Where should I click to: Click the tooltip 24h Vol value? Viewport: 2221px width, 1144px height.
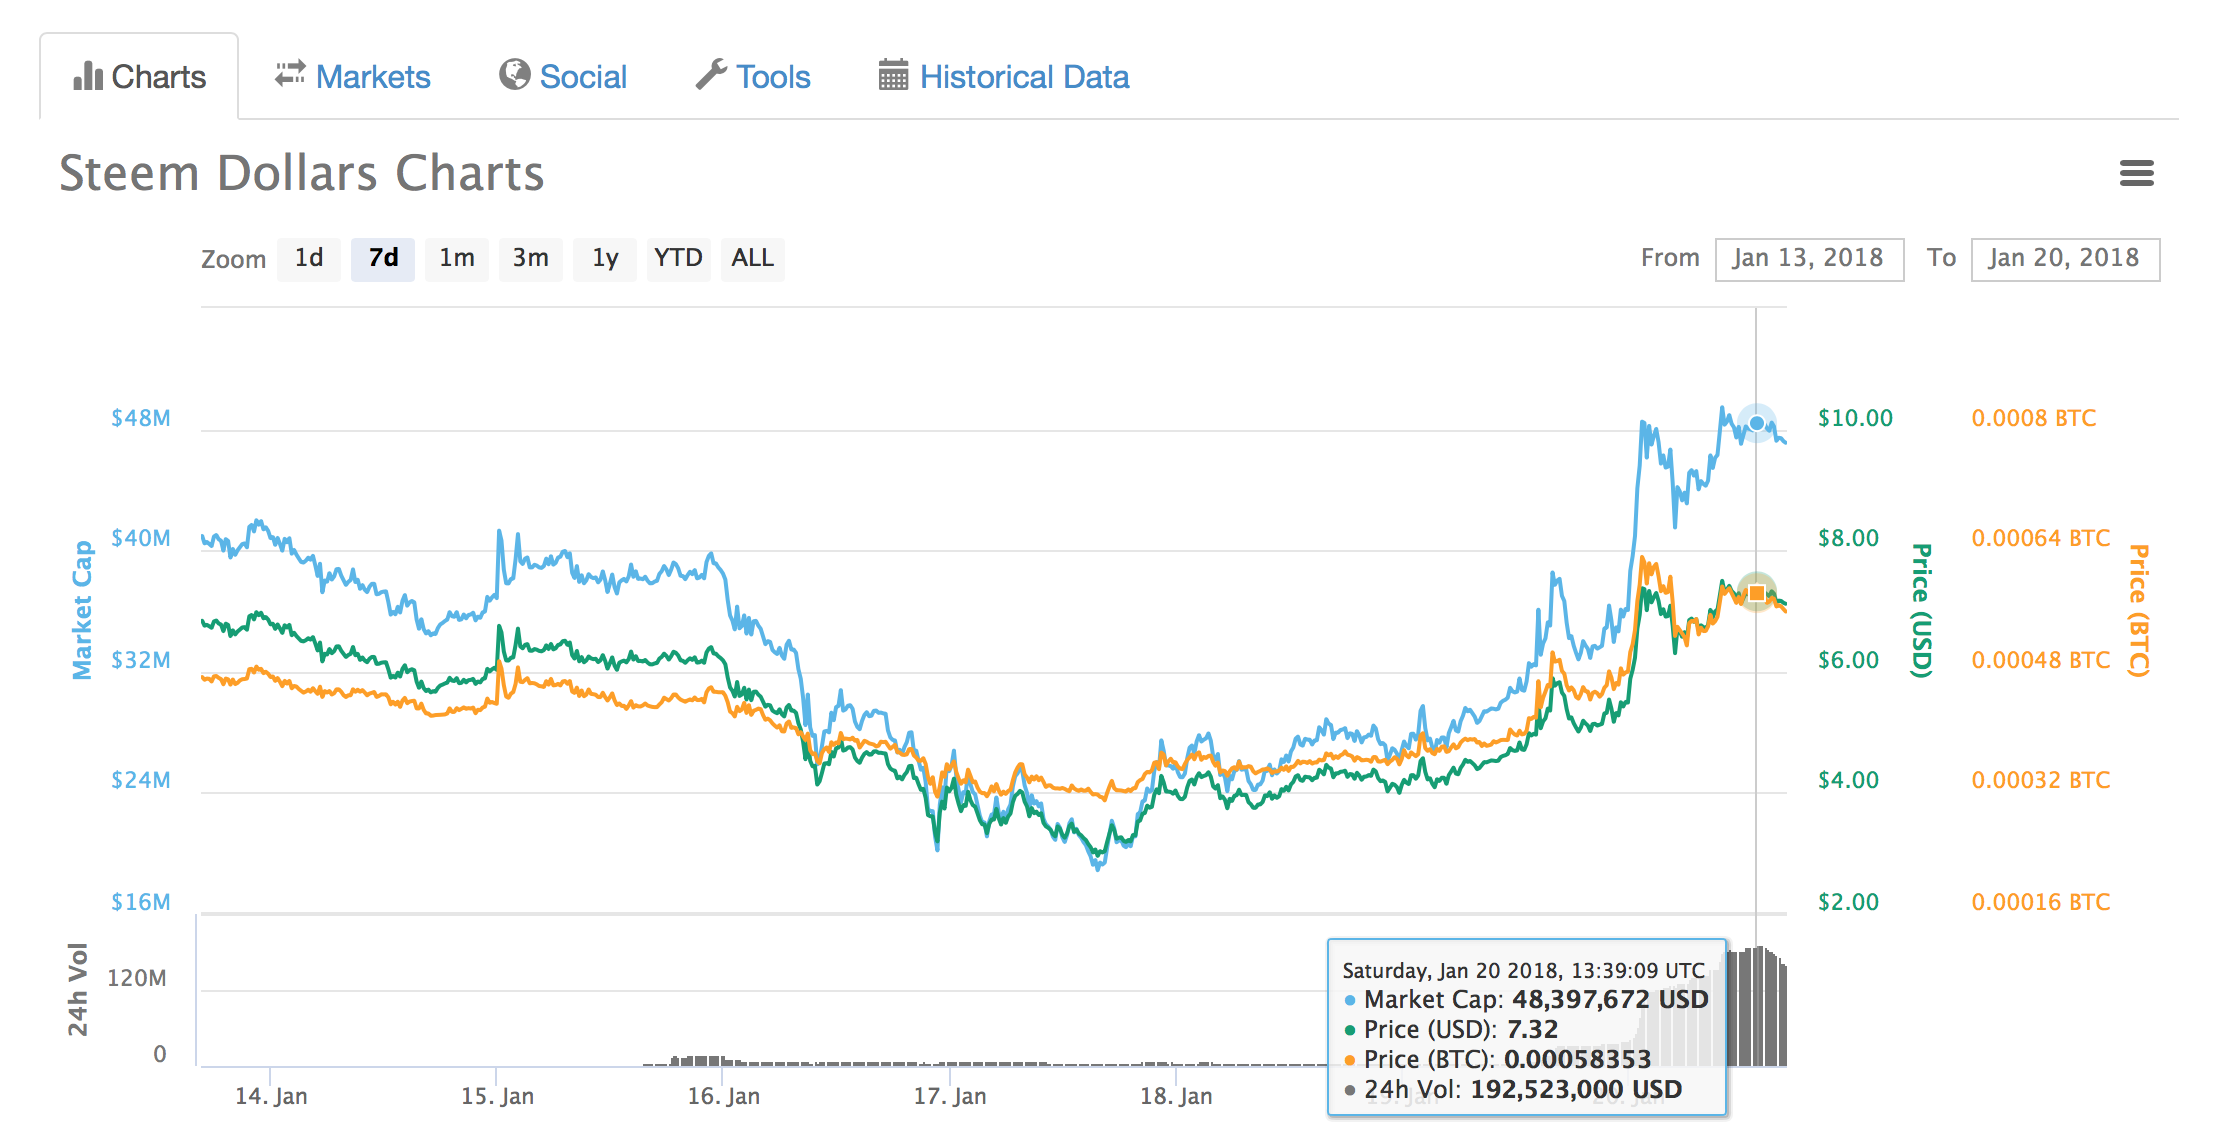point(1576,1089)
